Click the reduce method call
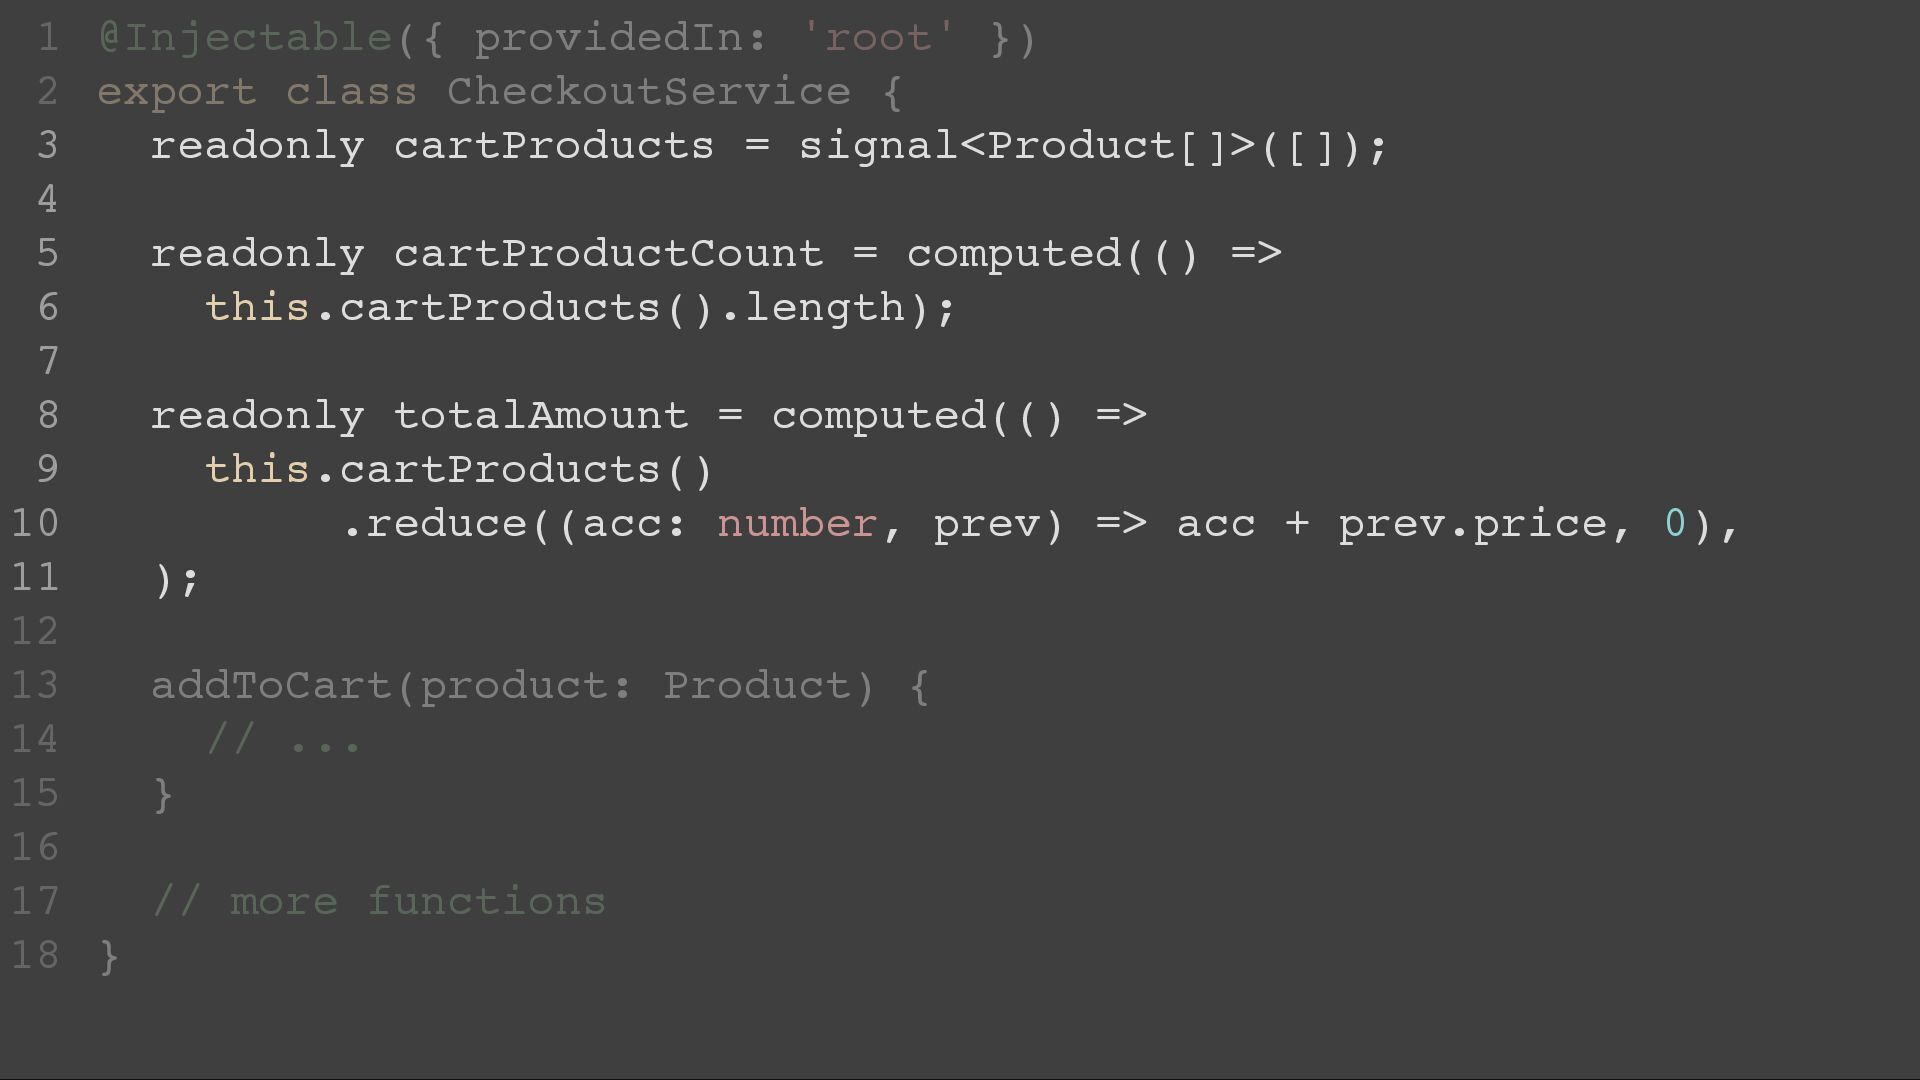The width and height of the screenshot is (1920, 1080). (447, 524)
